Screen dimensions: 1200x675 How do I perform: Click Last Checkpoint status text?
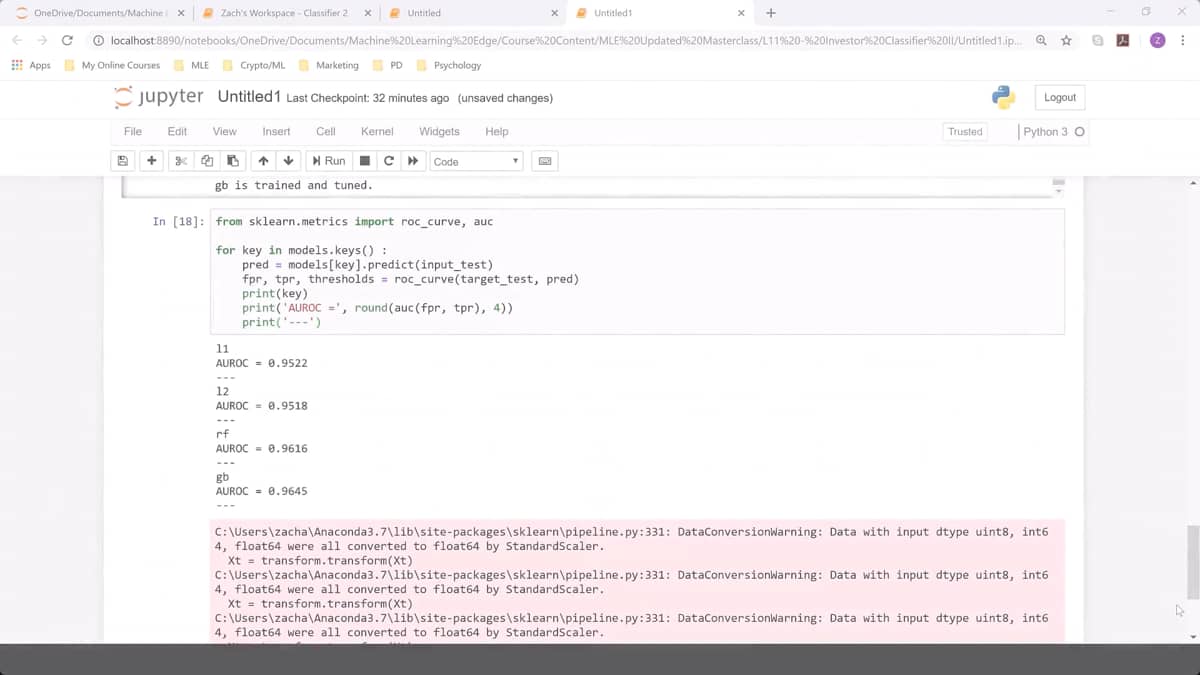tap(368, 98)
